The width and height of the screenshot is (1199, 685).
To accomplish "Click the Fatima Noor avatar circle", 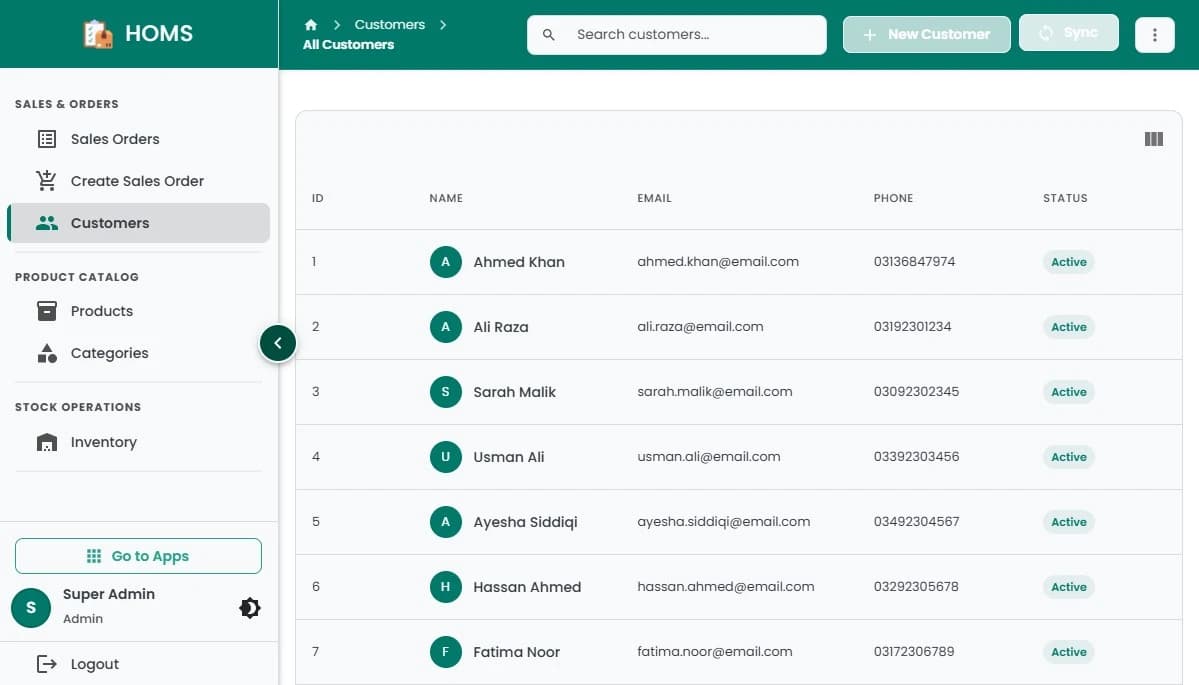I will click(x=446, y=652).
